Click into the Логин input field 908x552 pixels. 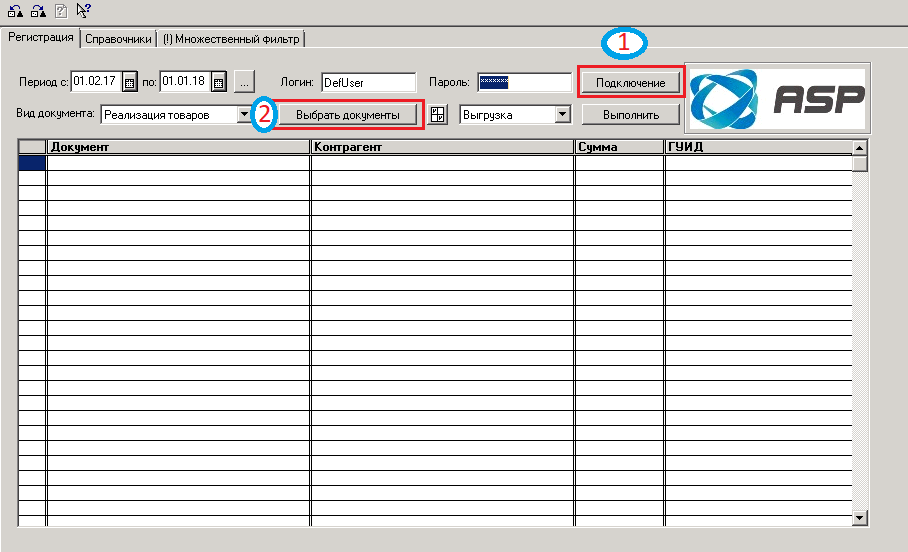(368, 82)
